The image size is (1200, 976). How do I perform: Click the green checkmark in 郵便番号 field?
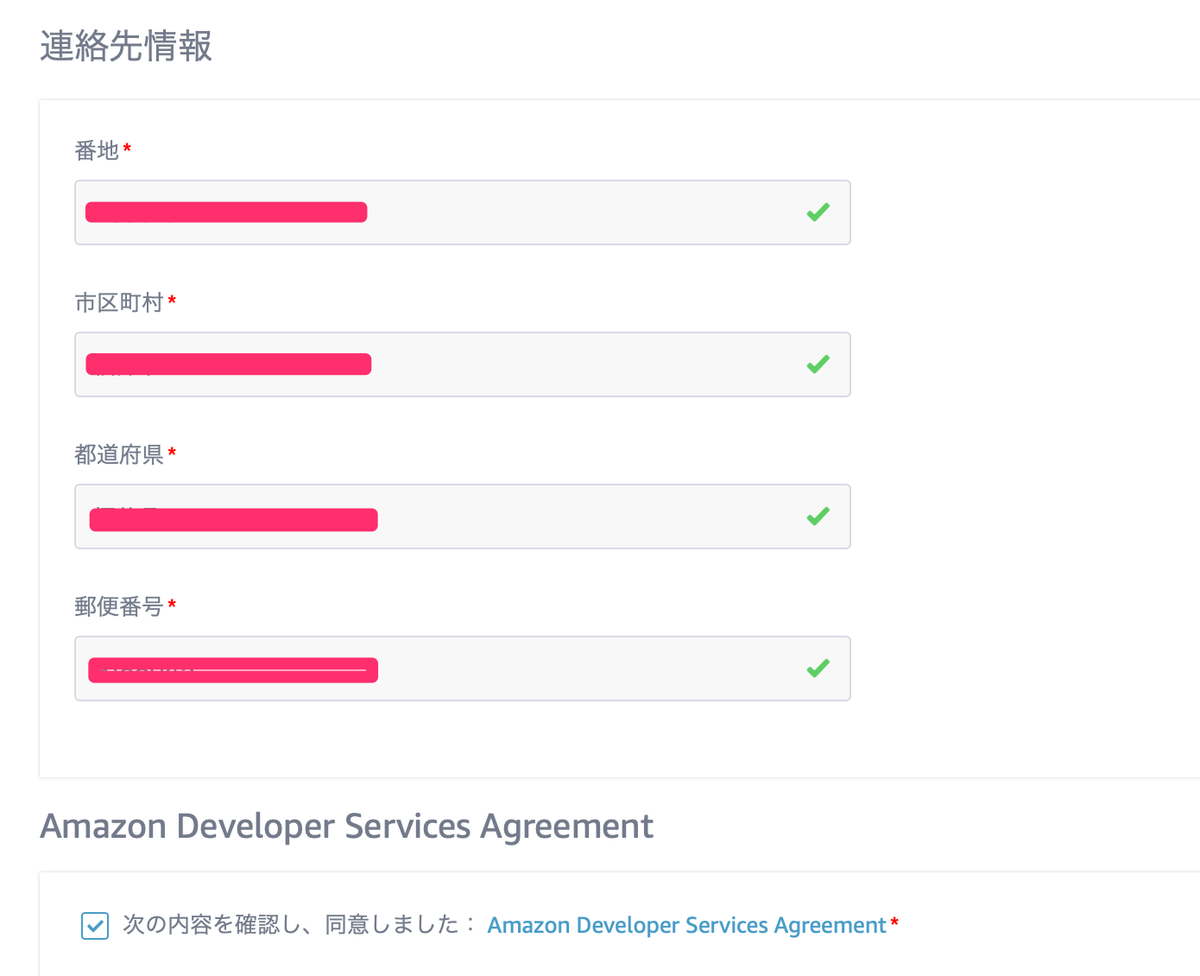pyautogui.click(x=818, y=667)
